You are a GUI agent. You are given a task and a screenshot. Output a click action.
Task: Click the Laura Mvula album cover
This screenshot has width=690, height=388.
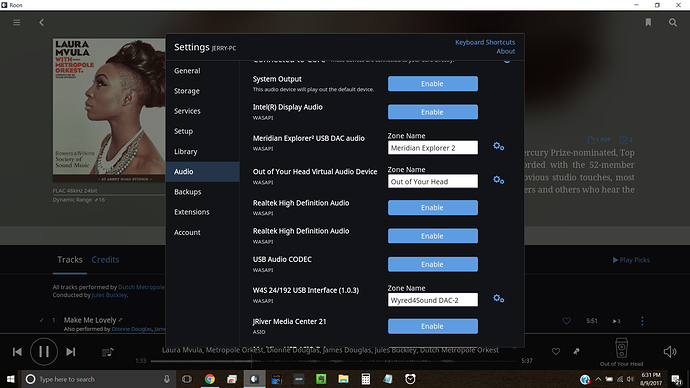coord(109,110)
